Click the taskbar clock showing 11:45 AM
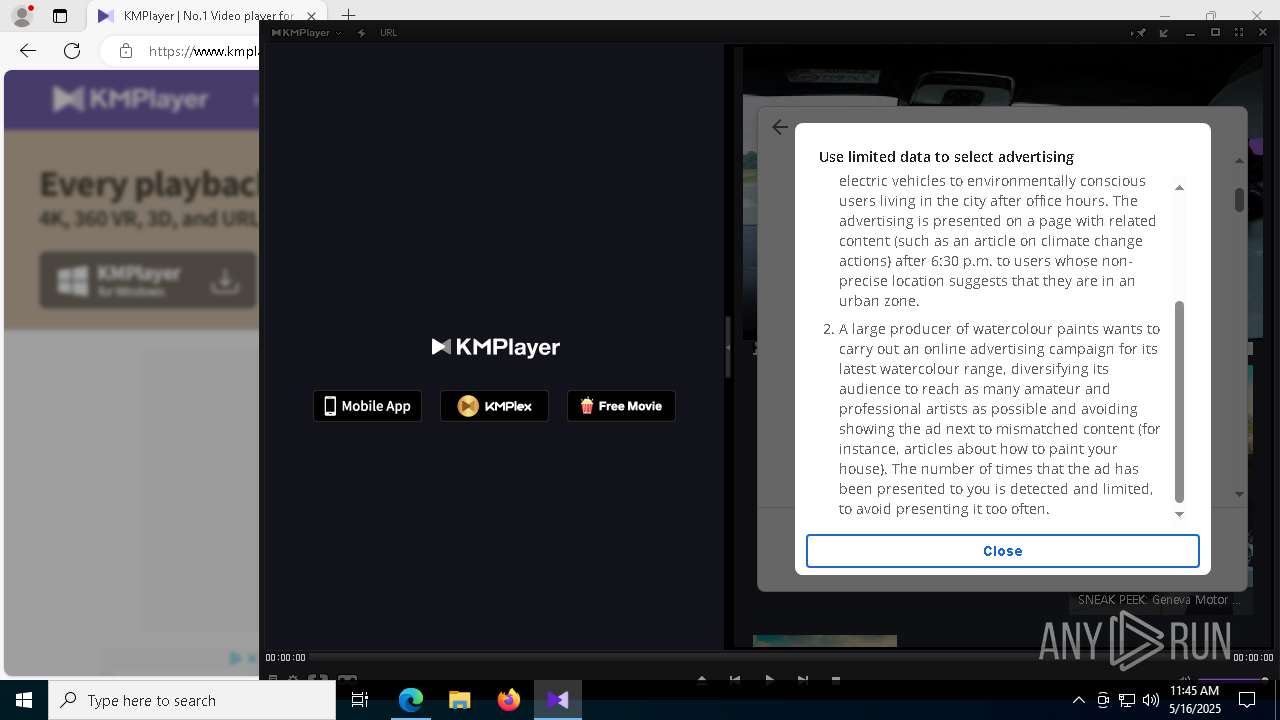This screenshot has height=720, width=1280. [1194, 700]
